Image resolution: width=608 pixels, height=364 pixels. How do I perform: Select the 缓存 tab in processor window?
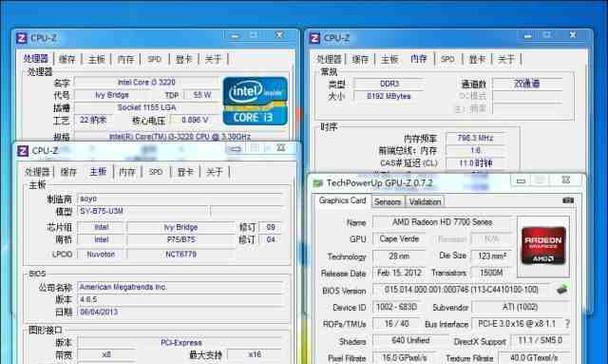pos(67,59)
